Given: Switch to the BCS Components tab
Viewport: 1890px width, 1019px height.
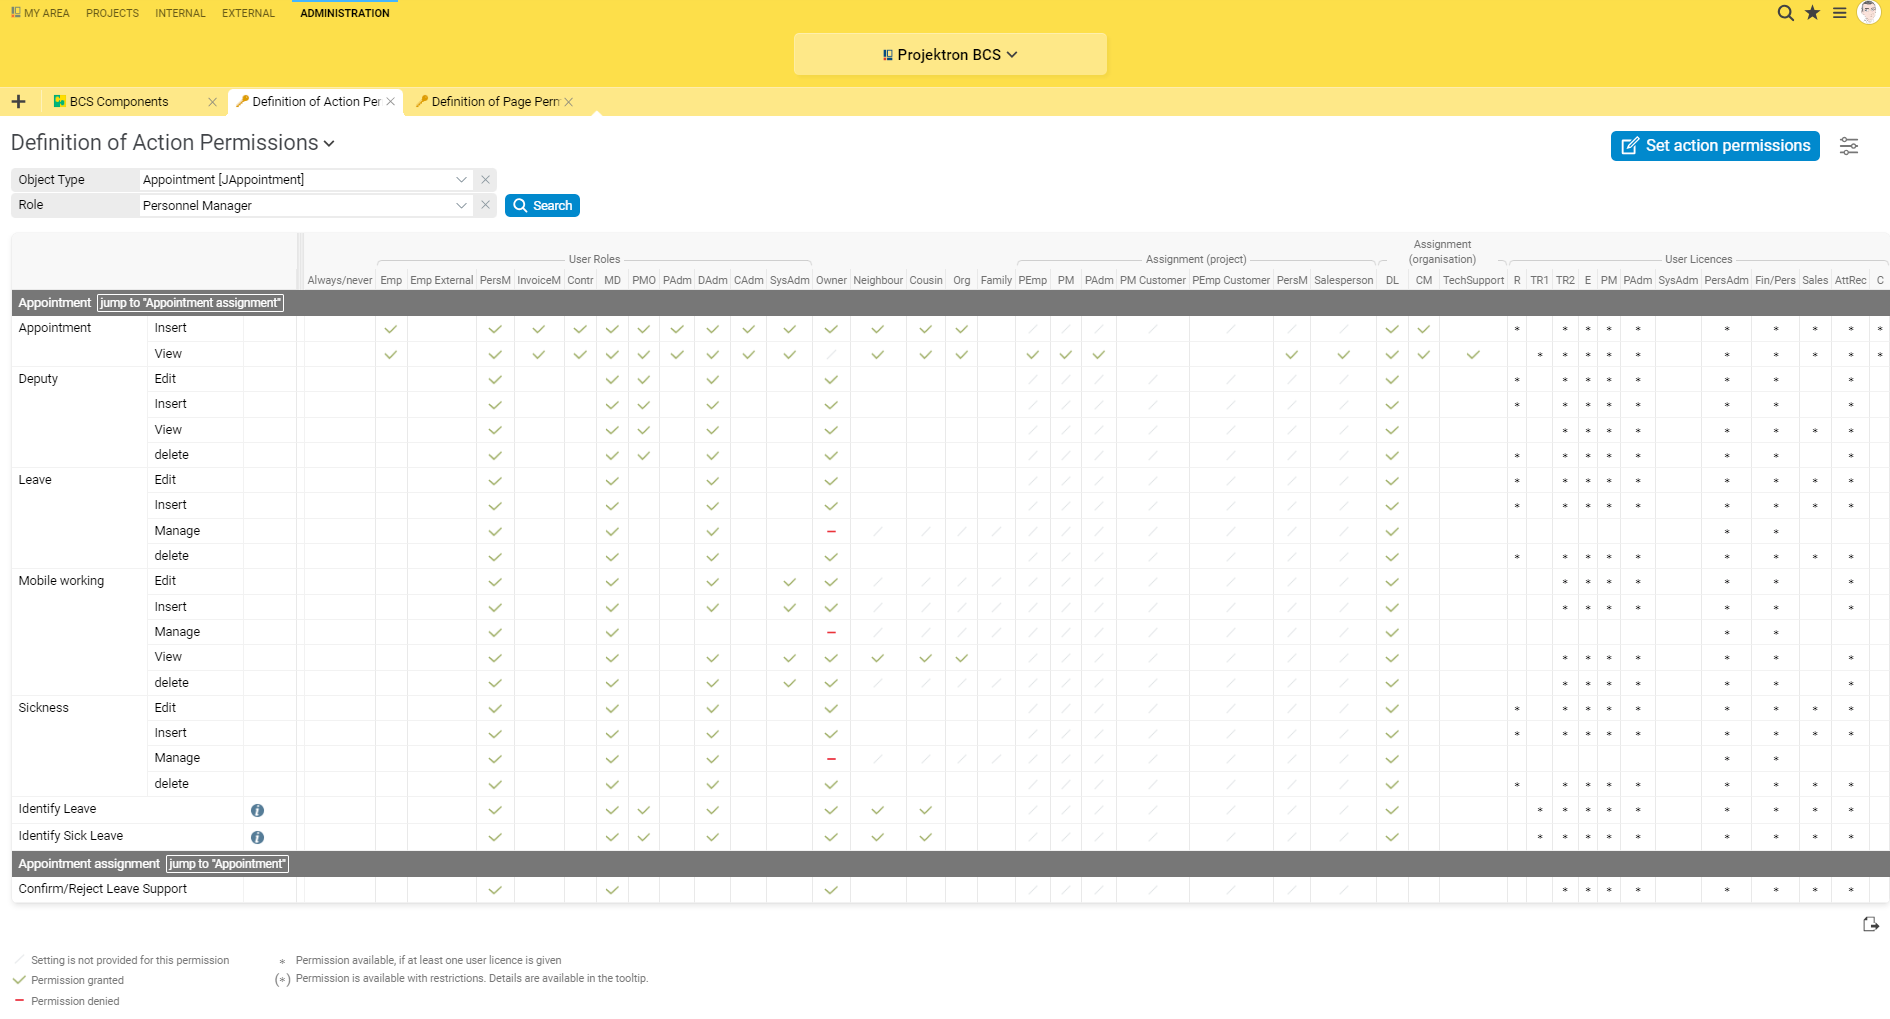Looking at the screenshot, I should tap(118, 102).
